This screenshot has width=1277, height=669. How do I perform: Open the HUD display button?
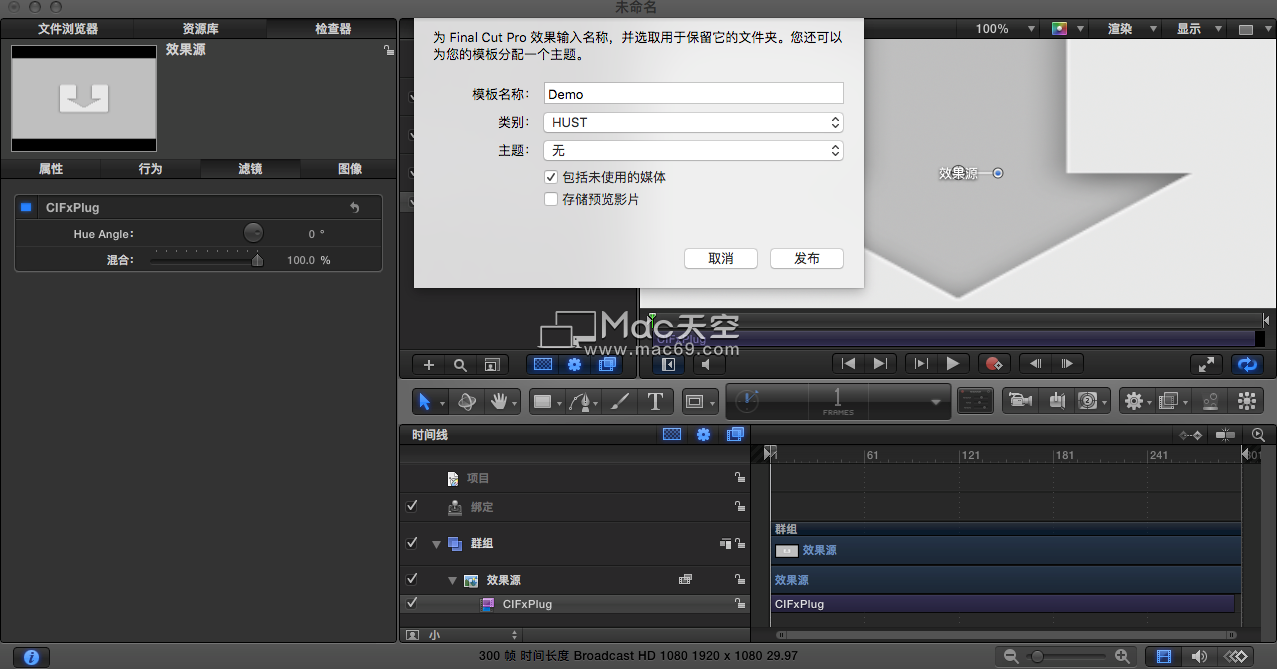(975, 401)
